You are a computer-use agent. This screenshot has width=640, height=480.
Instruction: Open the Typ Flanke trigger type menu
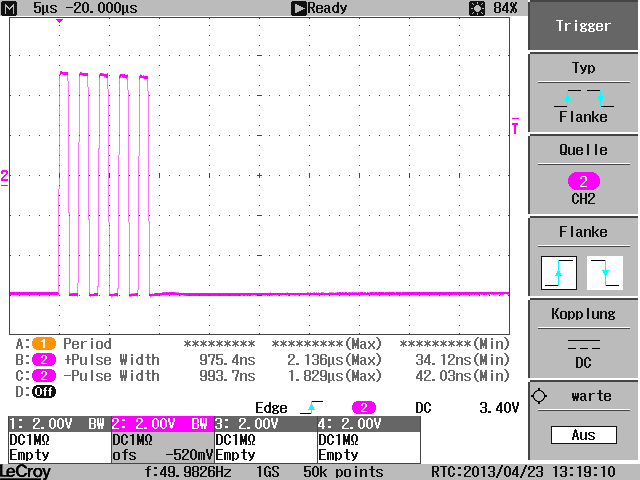(583, 93)
